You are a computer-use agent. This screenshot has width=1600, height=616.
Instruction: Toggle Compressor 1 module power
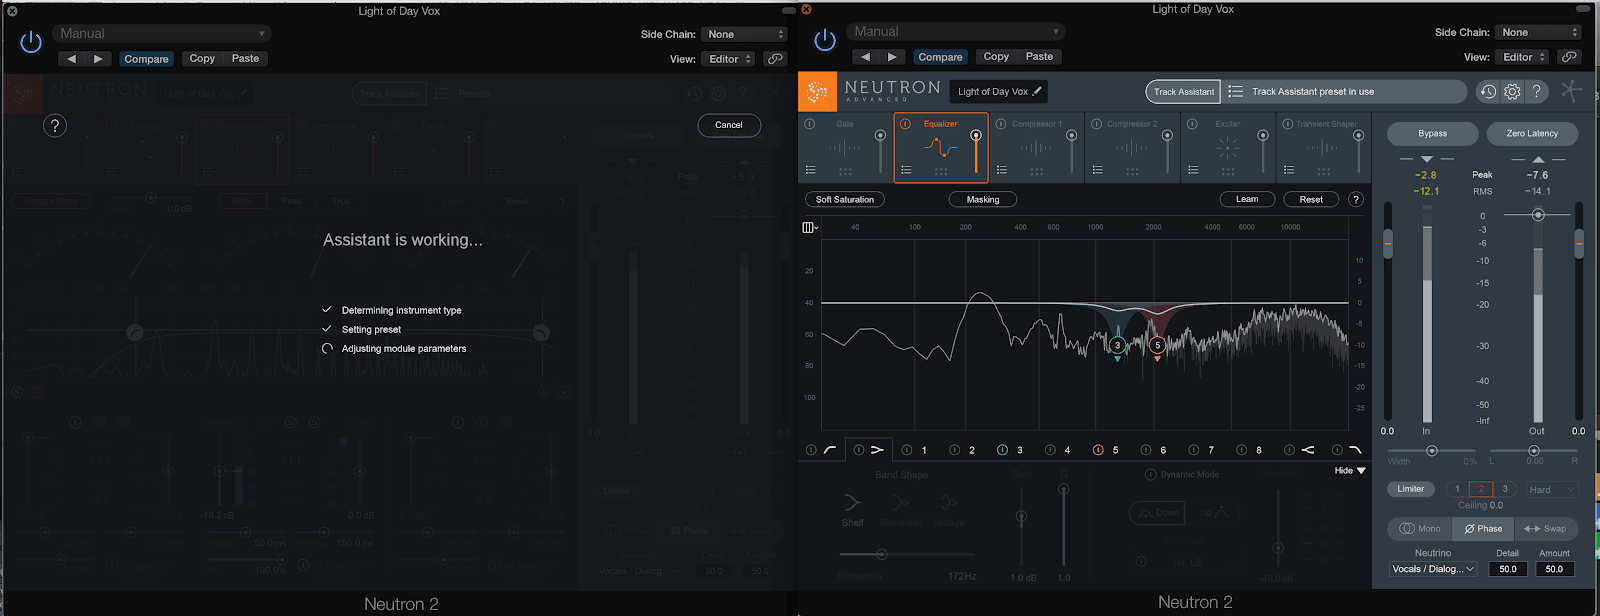1001,124
